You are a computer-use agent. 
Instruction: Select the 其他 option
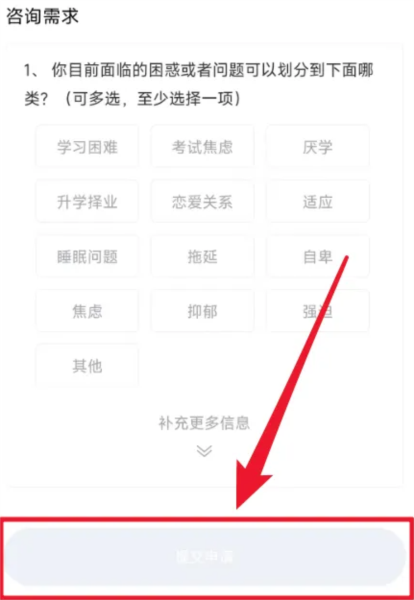[x=87, y=366]
